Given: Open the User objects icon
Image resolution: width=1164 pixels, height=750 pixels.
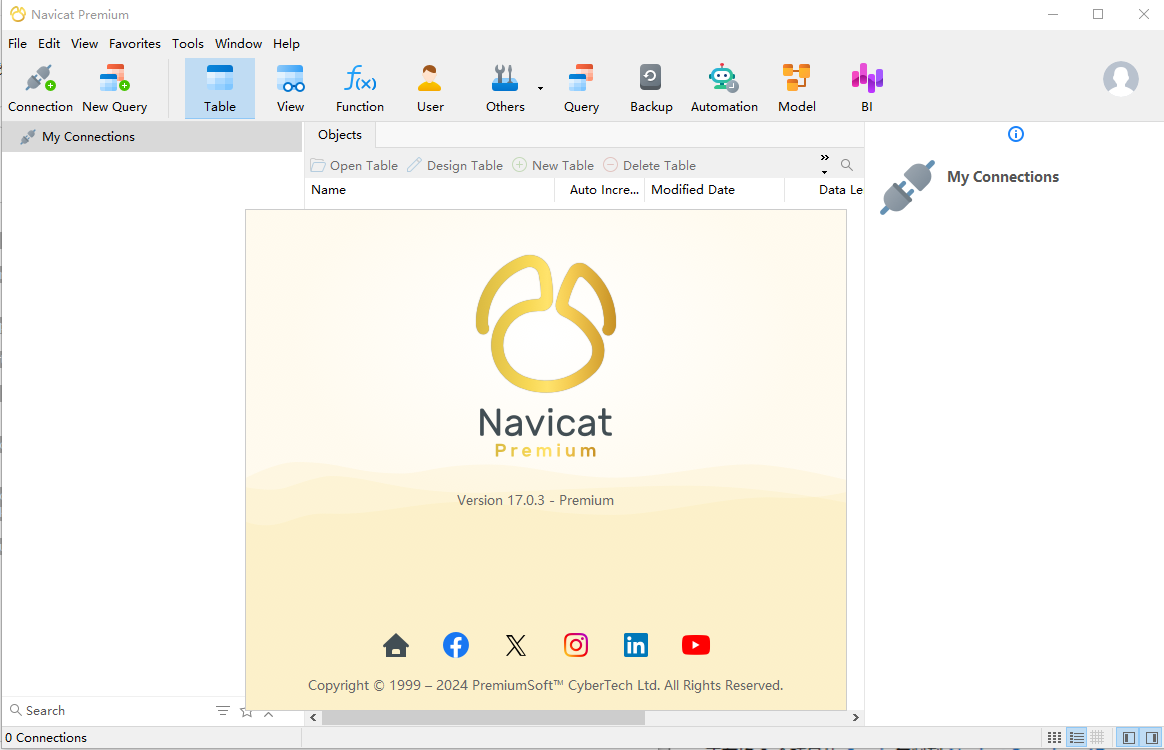Looking at the screenshot, I should pyautogui.click(x=430, y=88).
